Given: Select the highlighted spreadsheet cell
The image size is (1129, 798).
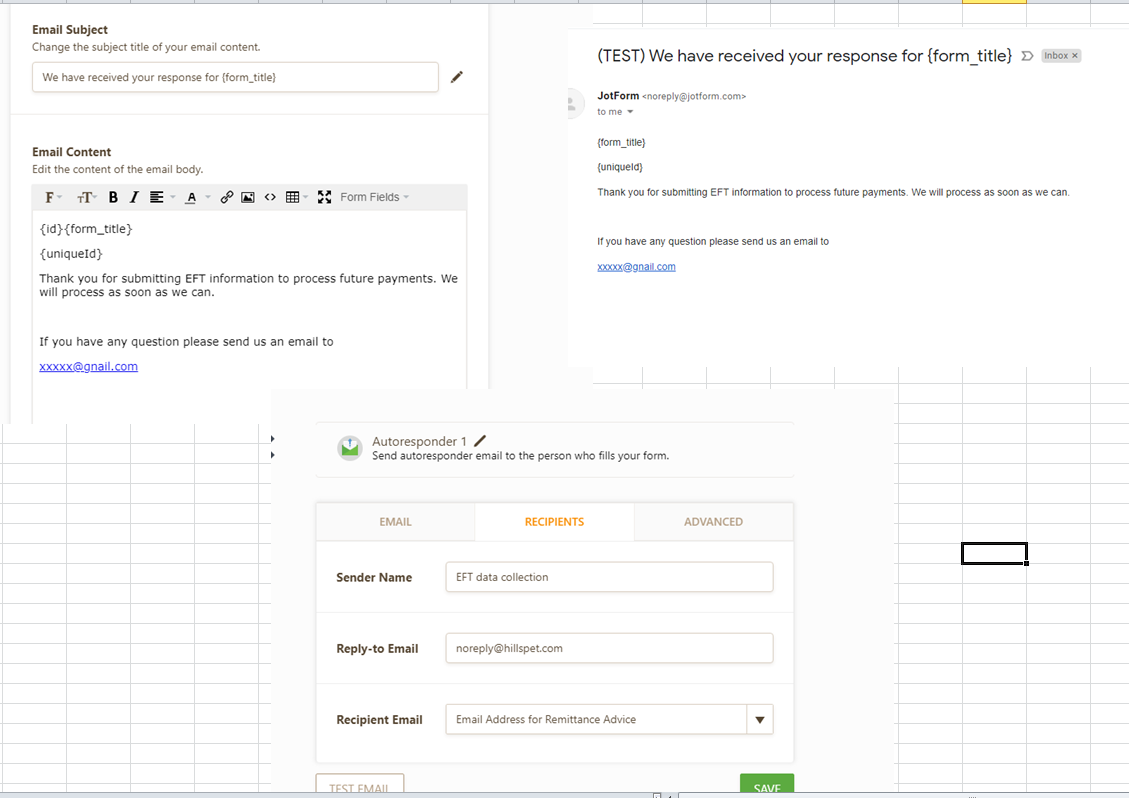Looking at the screenshot, I should click(x=994, y=553).
